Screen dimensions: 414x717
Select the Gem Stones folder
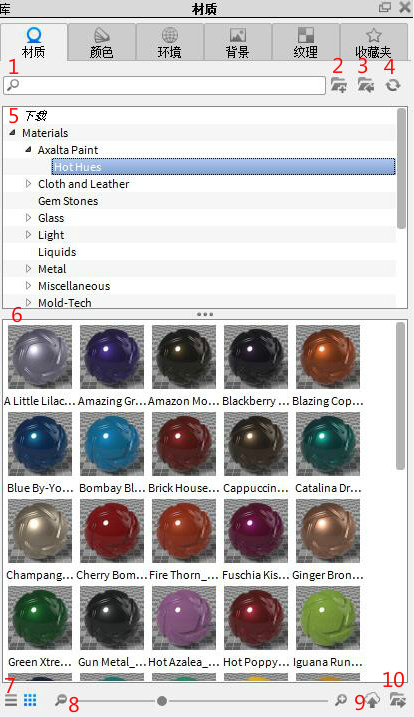[68, 201]
